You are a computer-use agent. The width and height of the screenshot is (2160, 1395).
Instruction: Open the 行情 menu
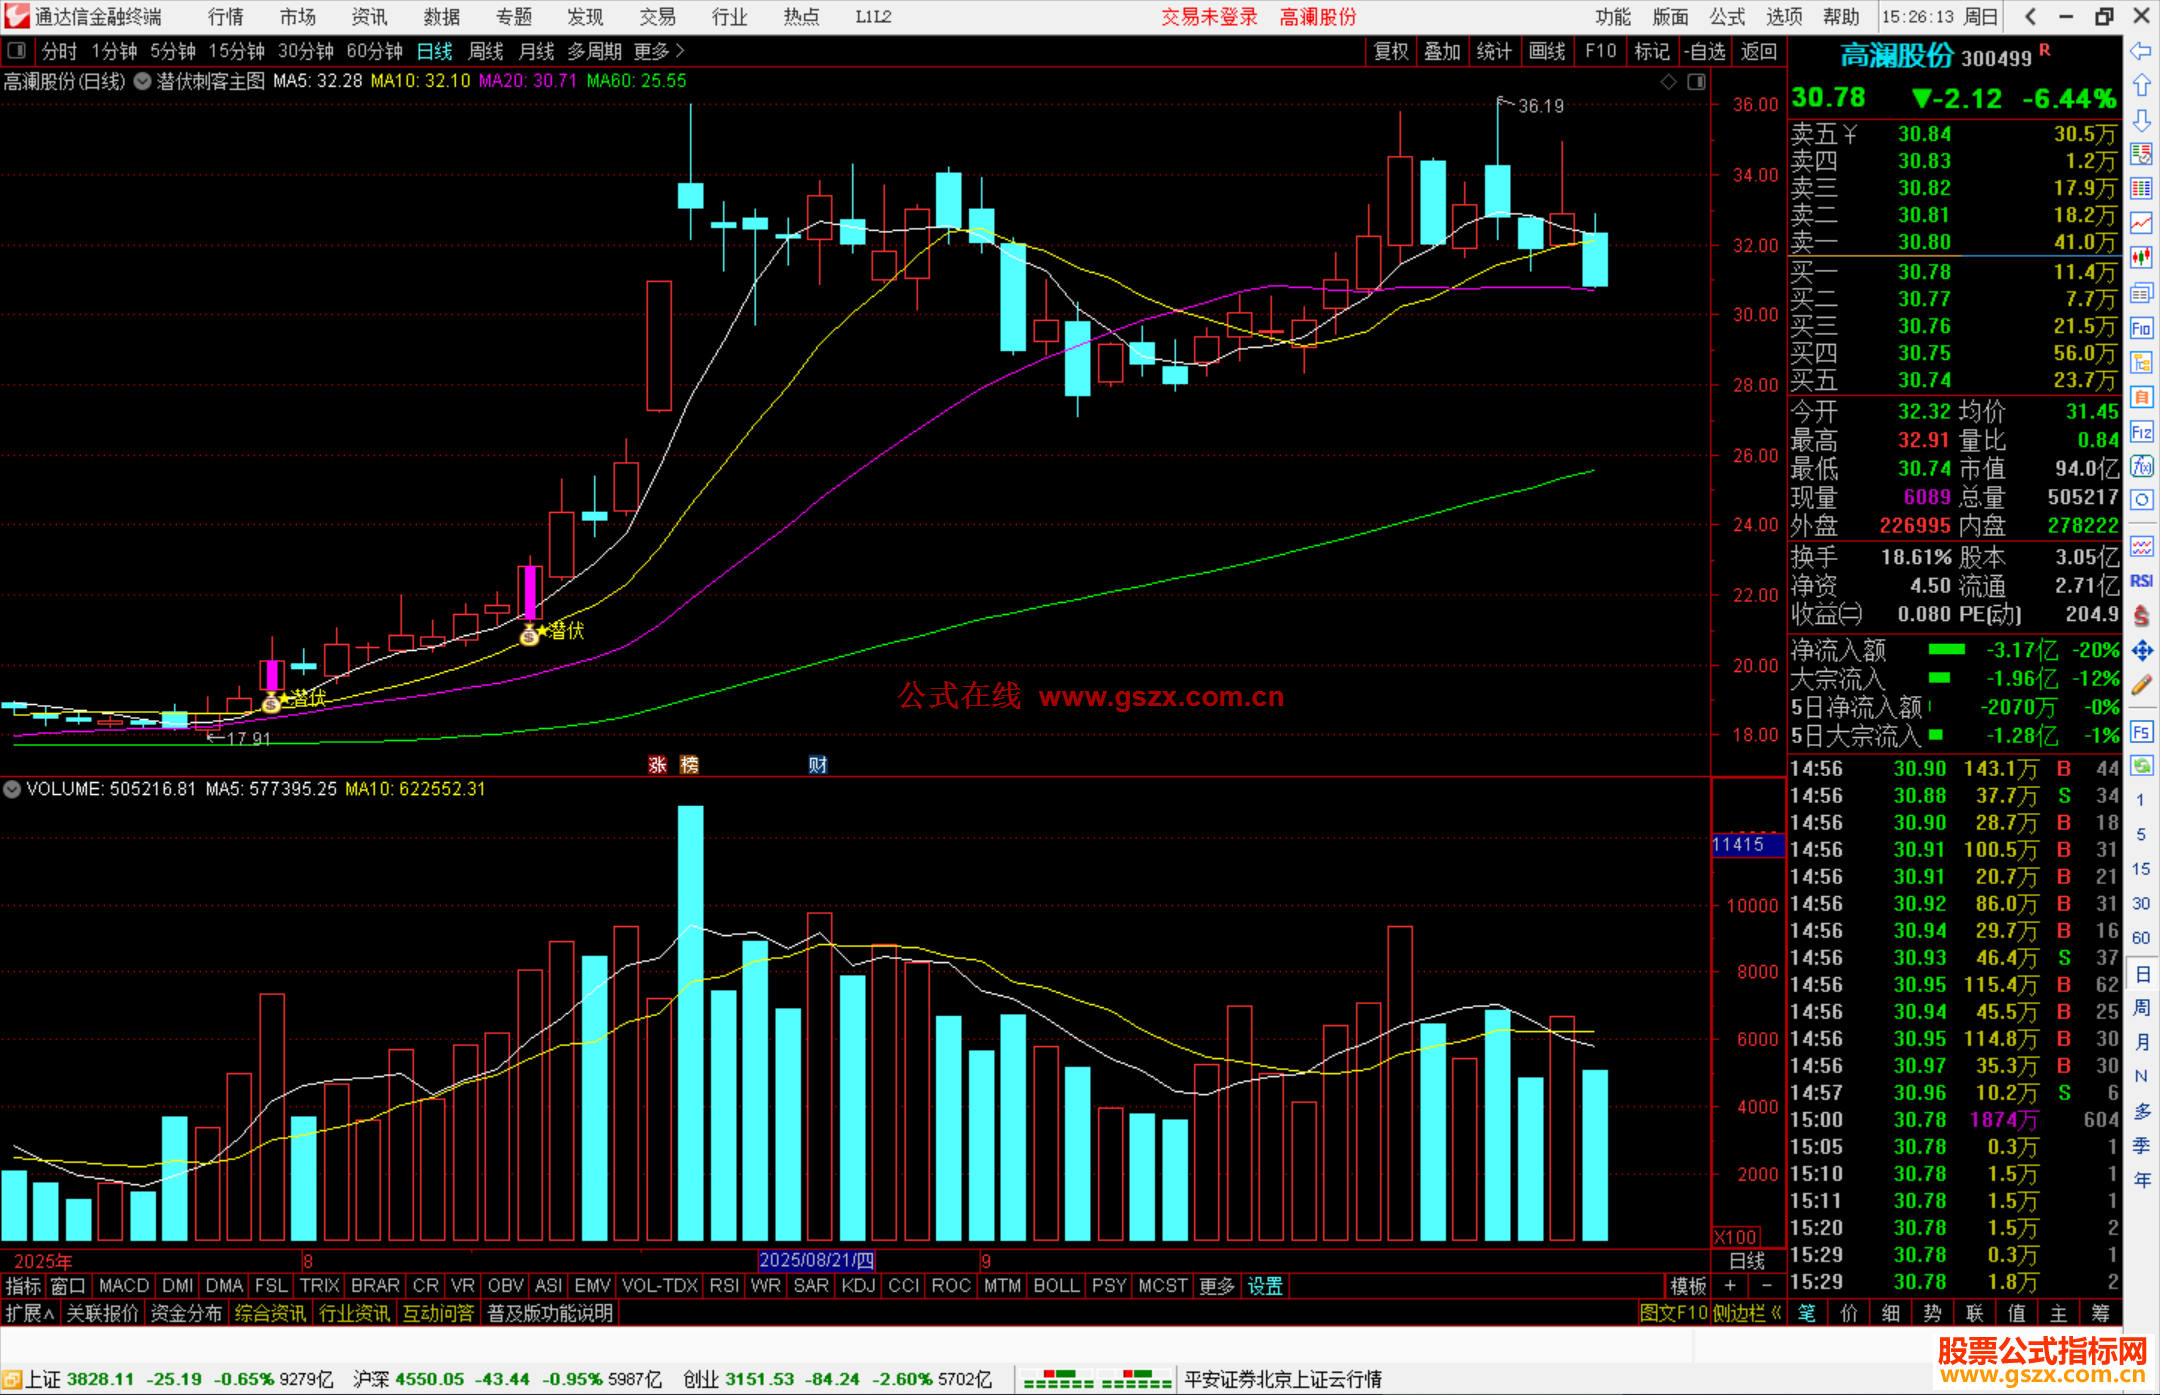225,17
